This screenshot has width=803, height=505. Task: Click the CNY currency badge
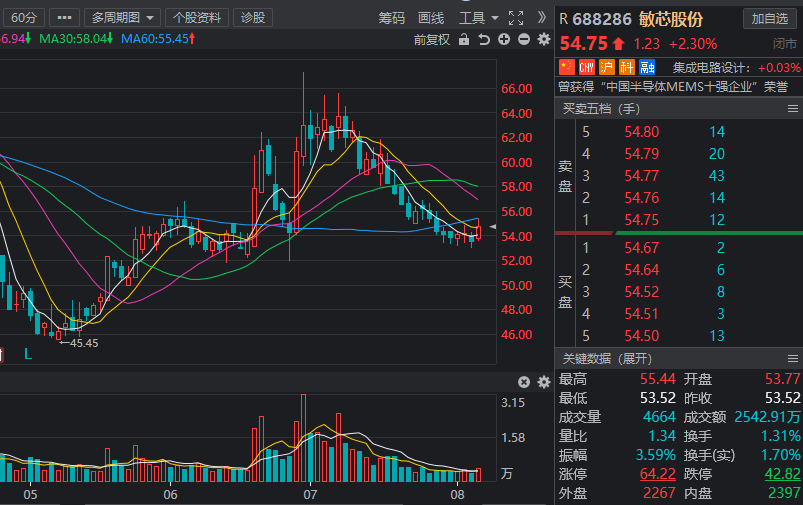pyautogui.click(x=586, y=67)
